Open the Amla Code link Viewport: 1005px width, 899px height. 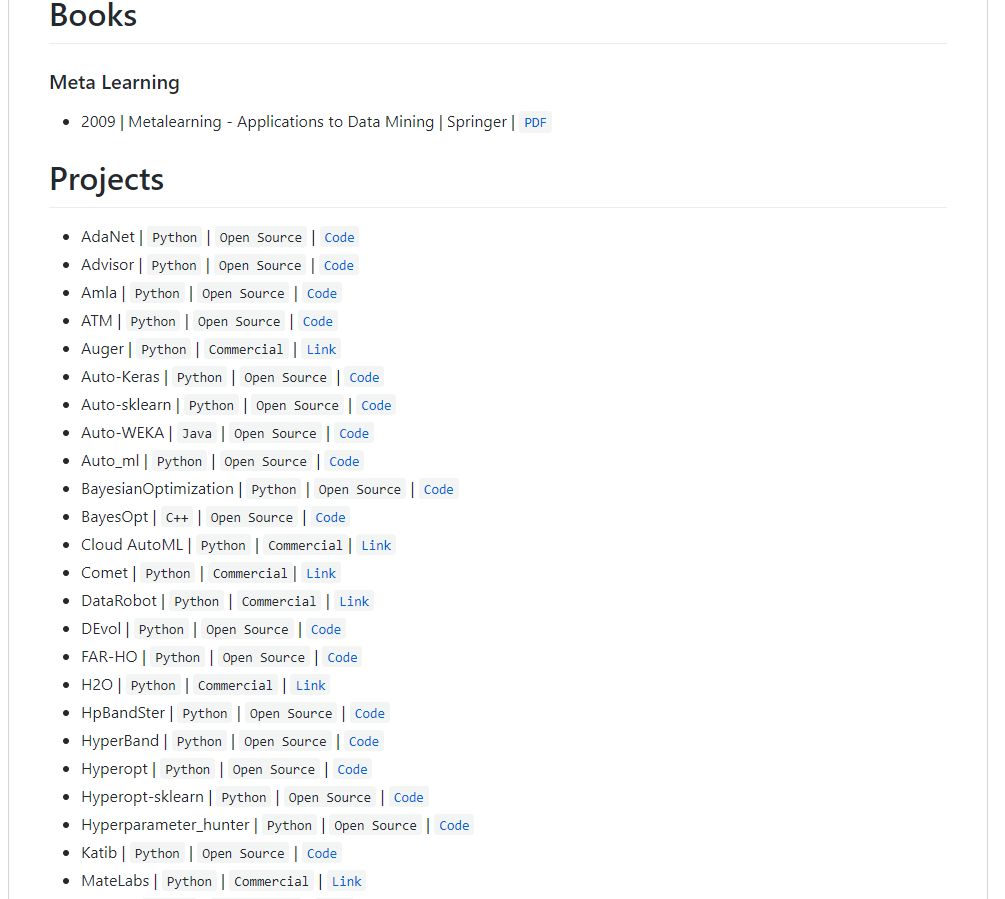(x=322, y=293)
